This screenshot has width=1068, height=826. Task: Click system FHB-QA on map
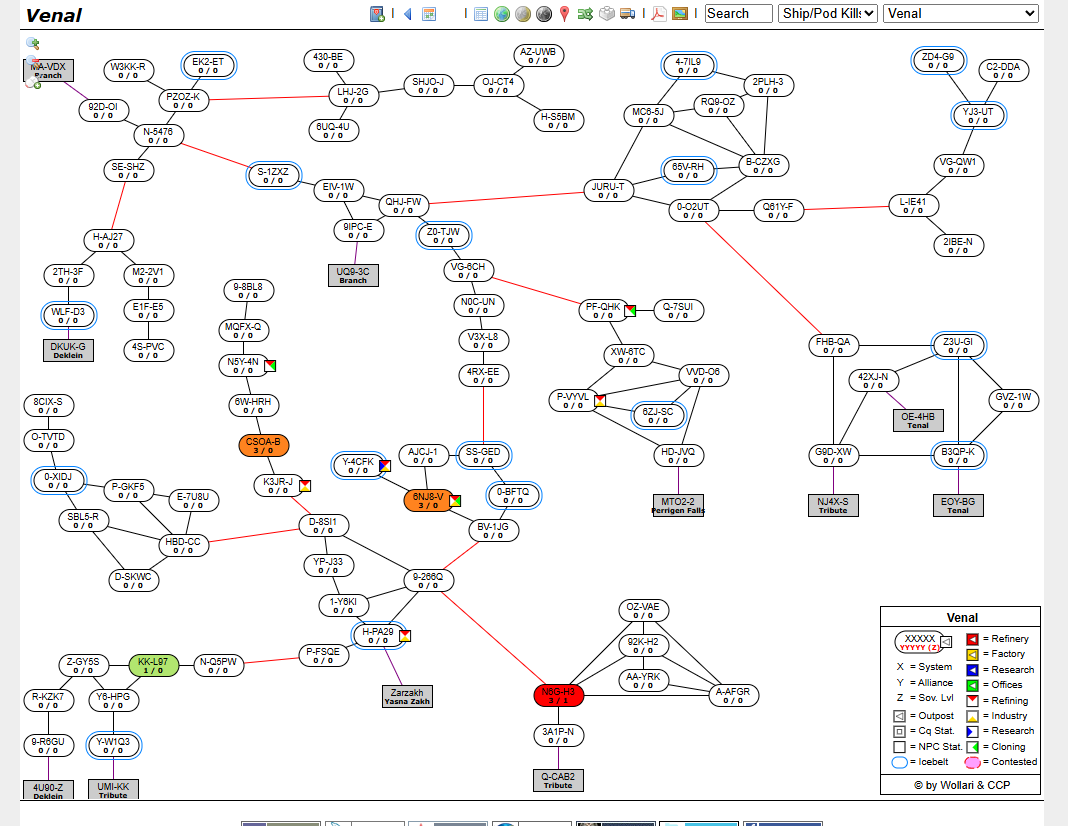pos(833,346)
